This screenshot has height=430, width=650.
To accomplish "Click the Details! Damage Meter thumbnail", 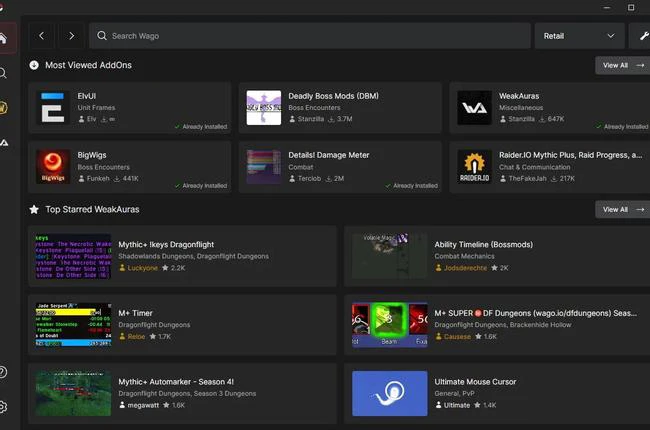I will coord(264,167).
